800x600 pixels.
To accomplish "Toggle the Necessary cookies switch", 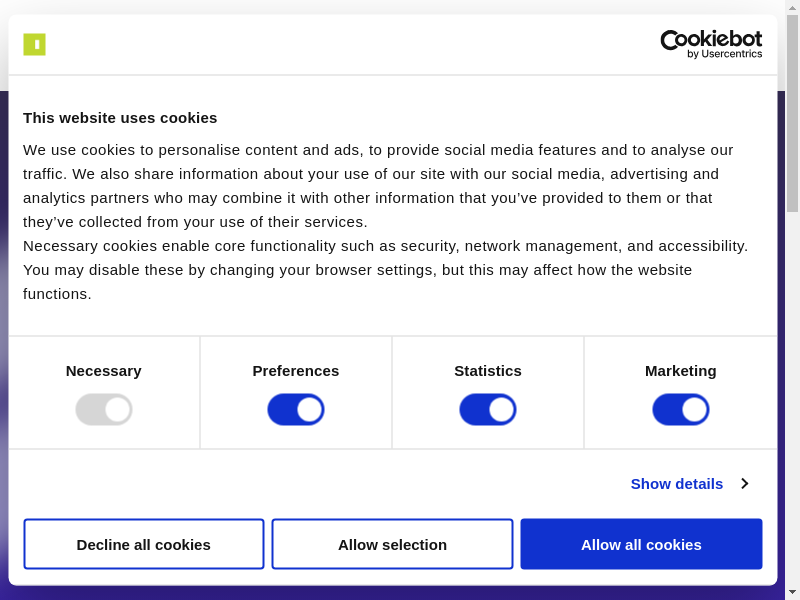I will (104, 410).
